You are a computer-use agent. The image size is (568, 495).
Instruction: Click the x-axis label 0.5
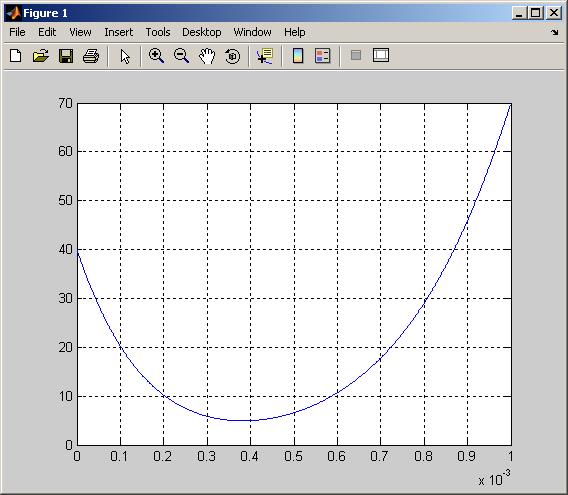point(293,456)
